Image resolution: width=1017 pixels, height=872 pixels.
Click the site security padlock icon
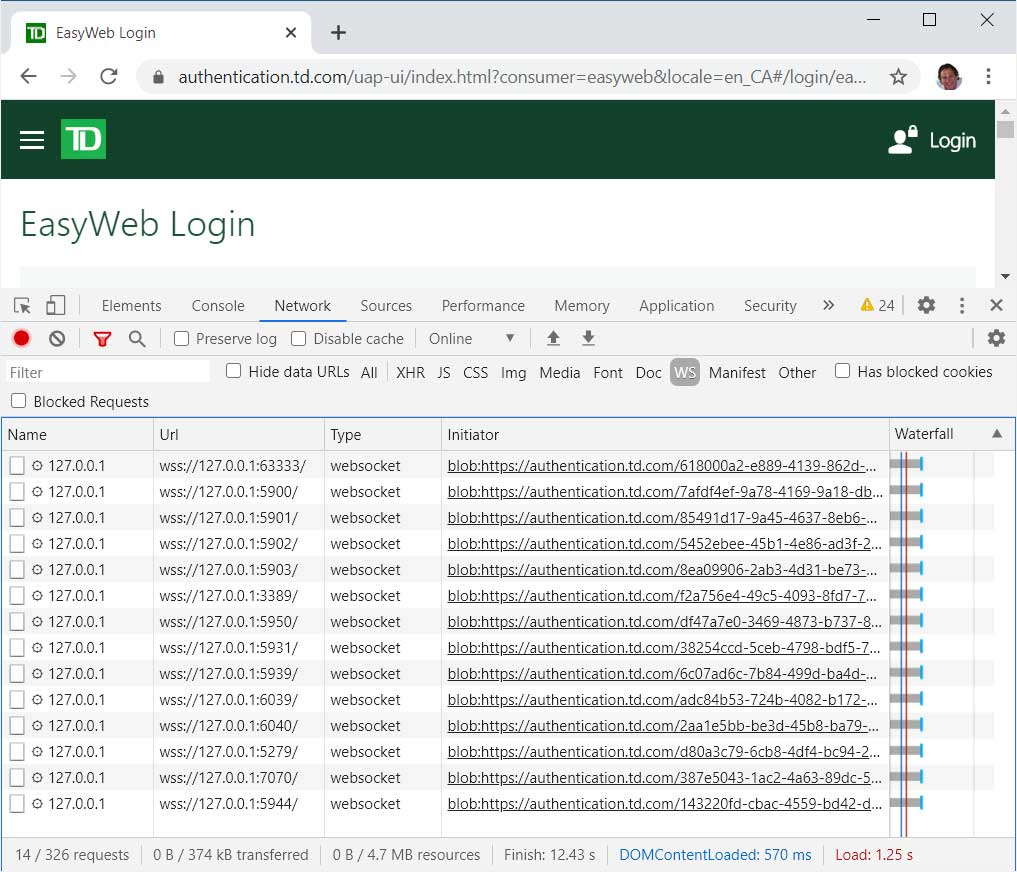click(x=158, y=77)
